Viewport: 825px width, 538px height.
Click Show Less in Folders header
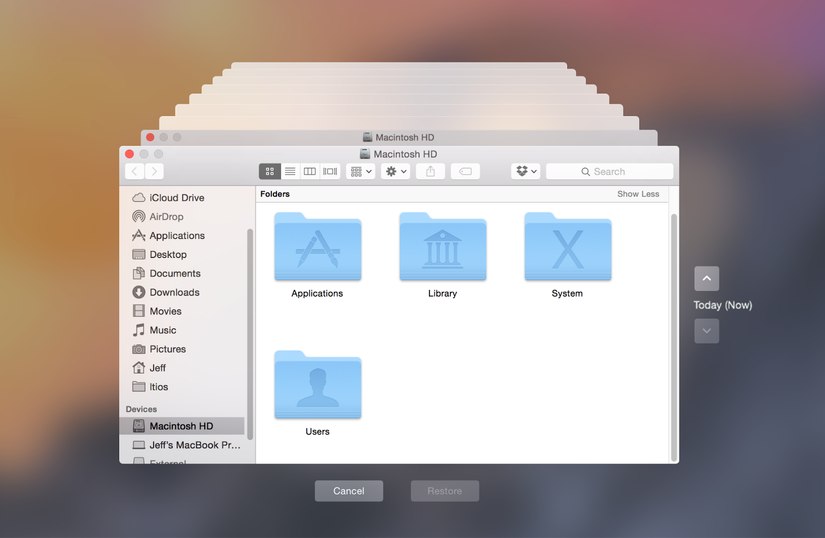(x=638, y=194)
